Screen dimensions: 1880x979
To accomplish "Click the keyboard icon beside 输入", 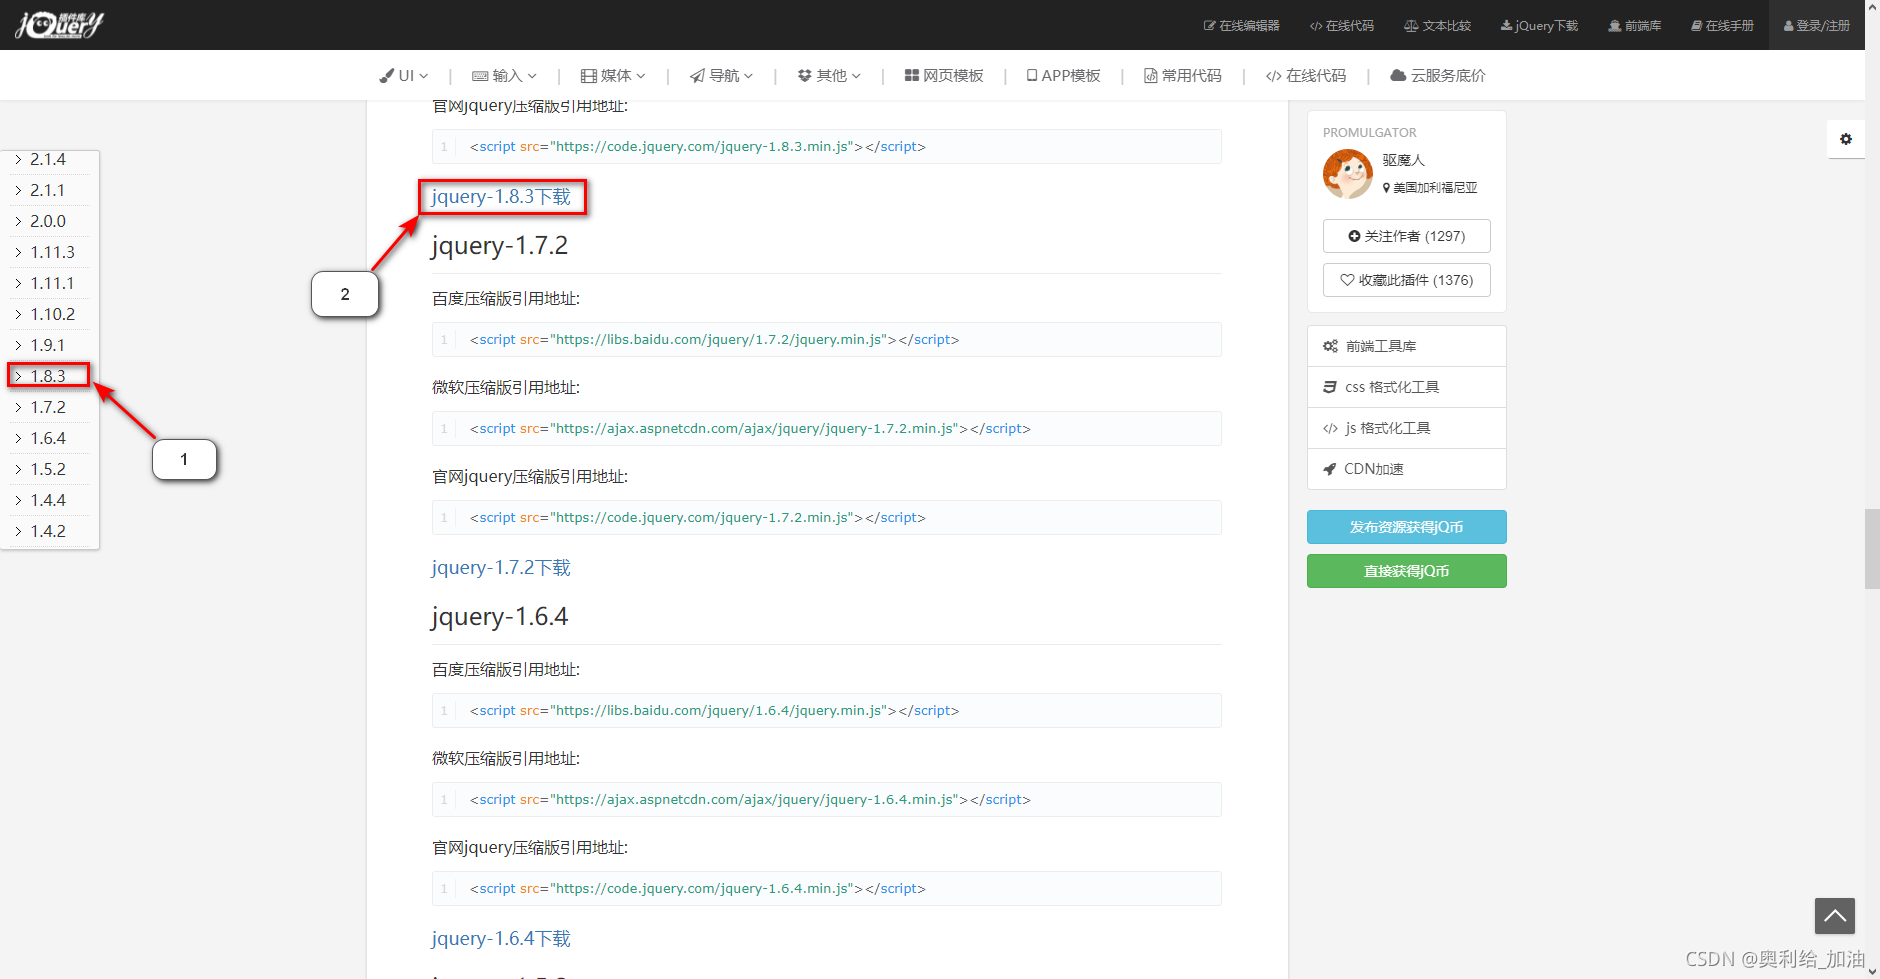I will [480, 76].
